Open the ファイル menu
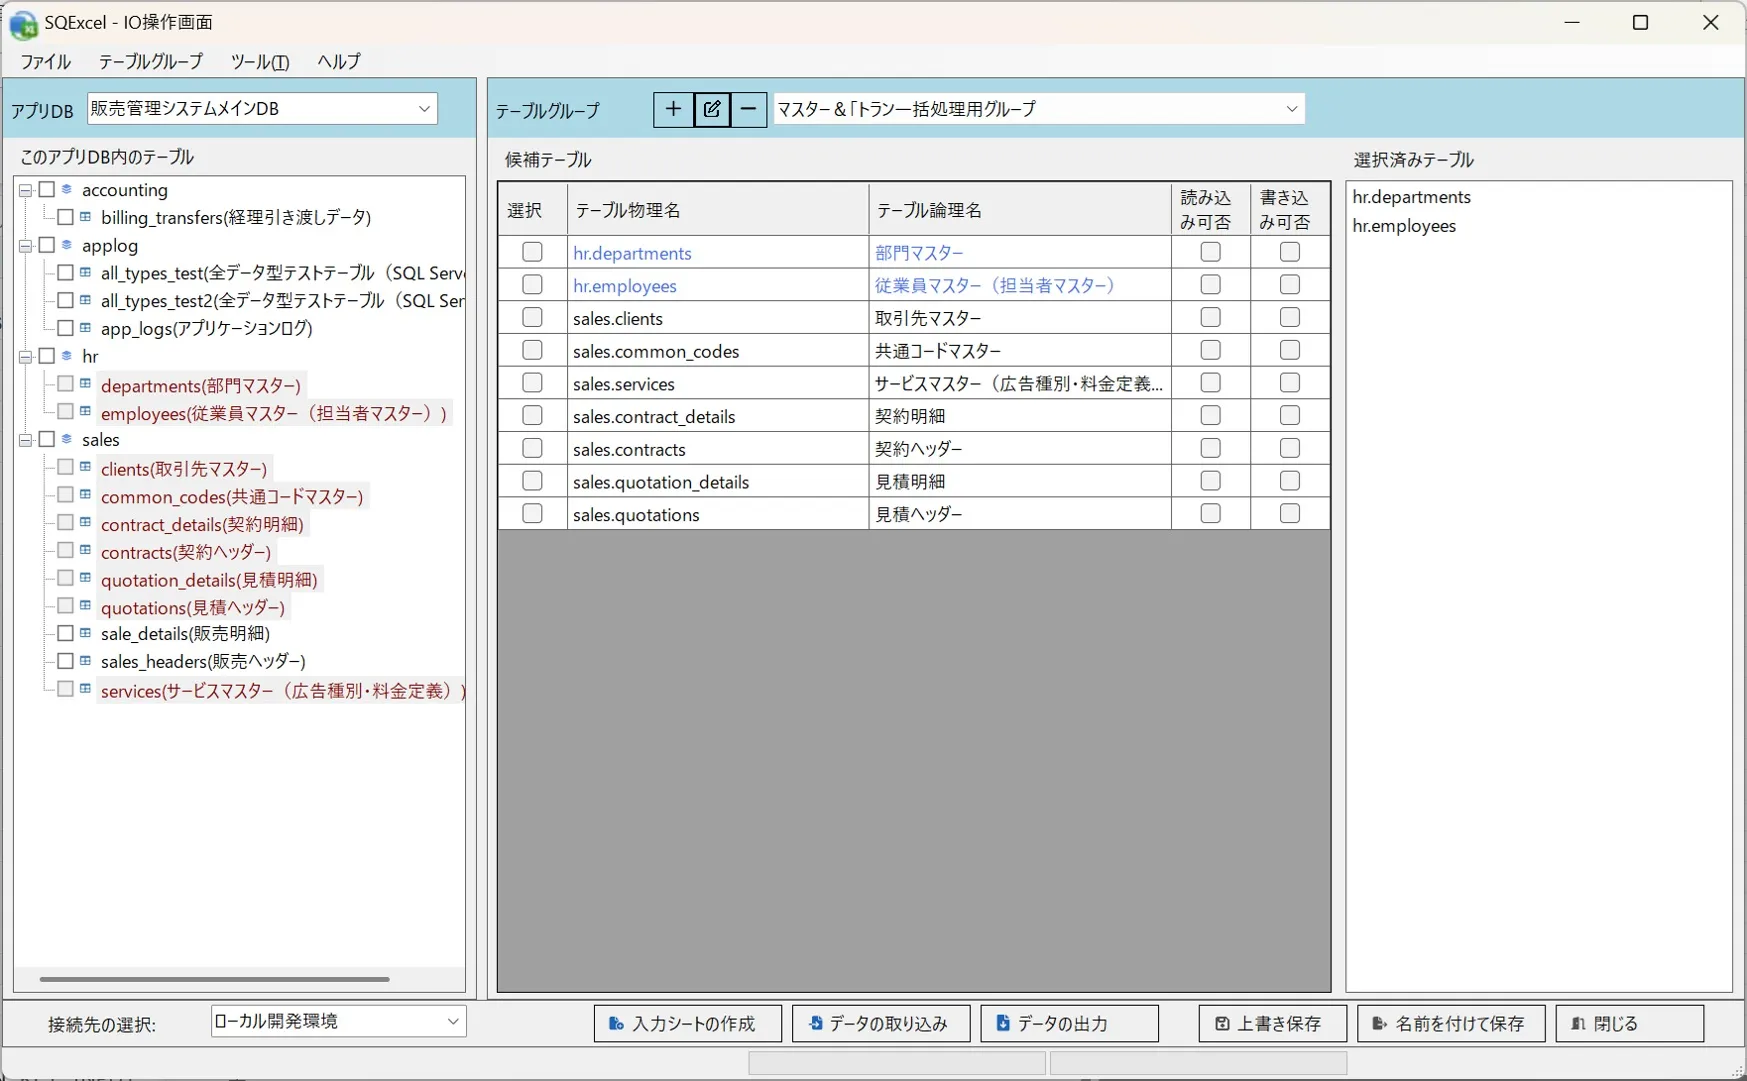 click(x=46, y=61)
